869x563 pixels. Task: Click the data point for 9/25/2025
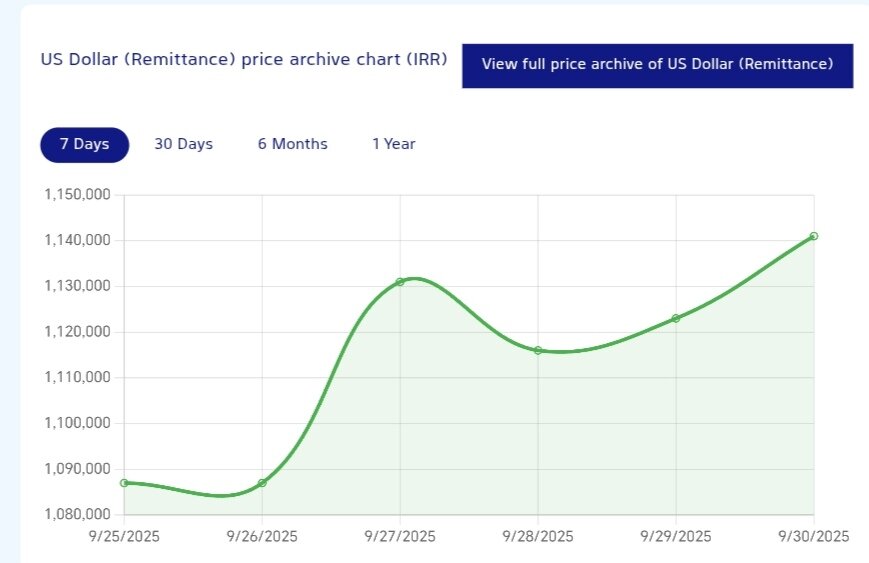[124, 483]
